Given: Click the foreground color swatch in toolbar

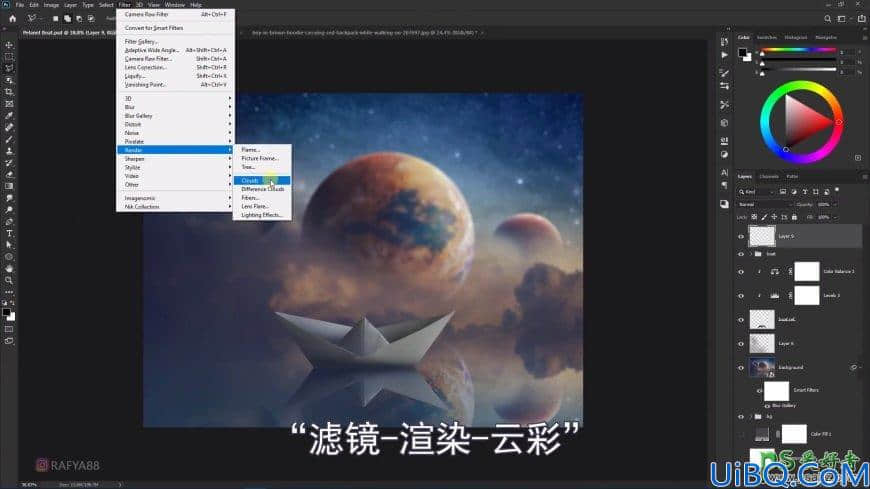Looking at the screenshot, I should click(6, 313).
